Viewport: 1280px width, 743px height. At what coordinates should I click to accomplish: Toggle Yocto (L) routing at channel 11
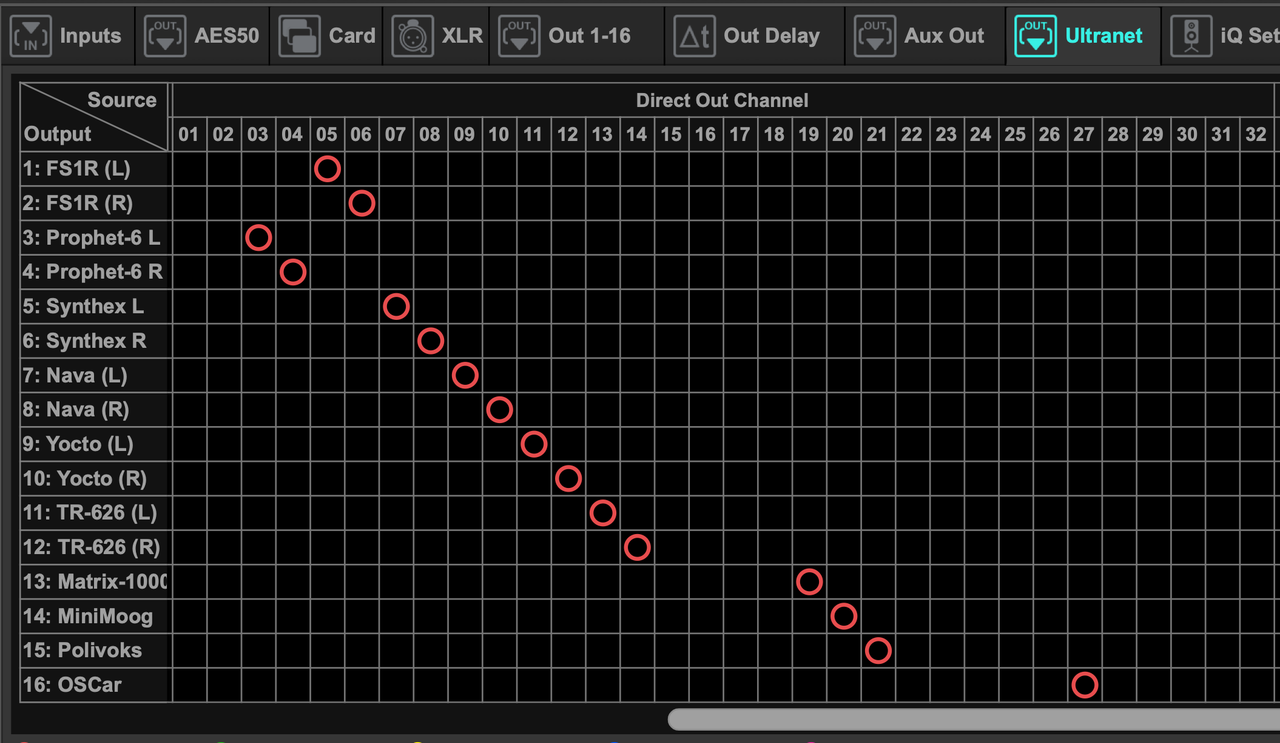point(534,444)
